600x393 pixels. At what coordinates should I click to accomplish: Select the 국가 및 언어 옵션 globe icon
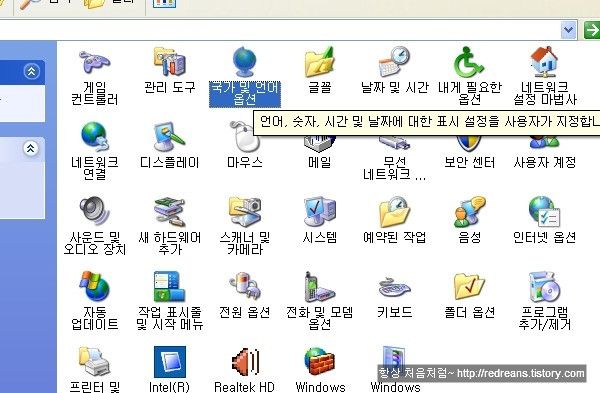tap(245, 62)
